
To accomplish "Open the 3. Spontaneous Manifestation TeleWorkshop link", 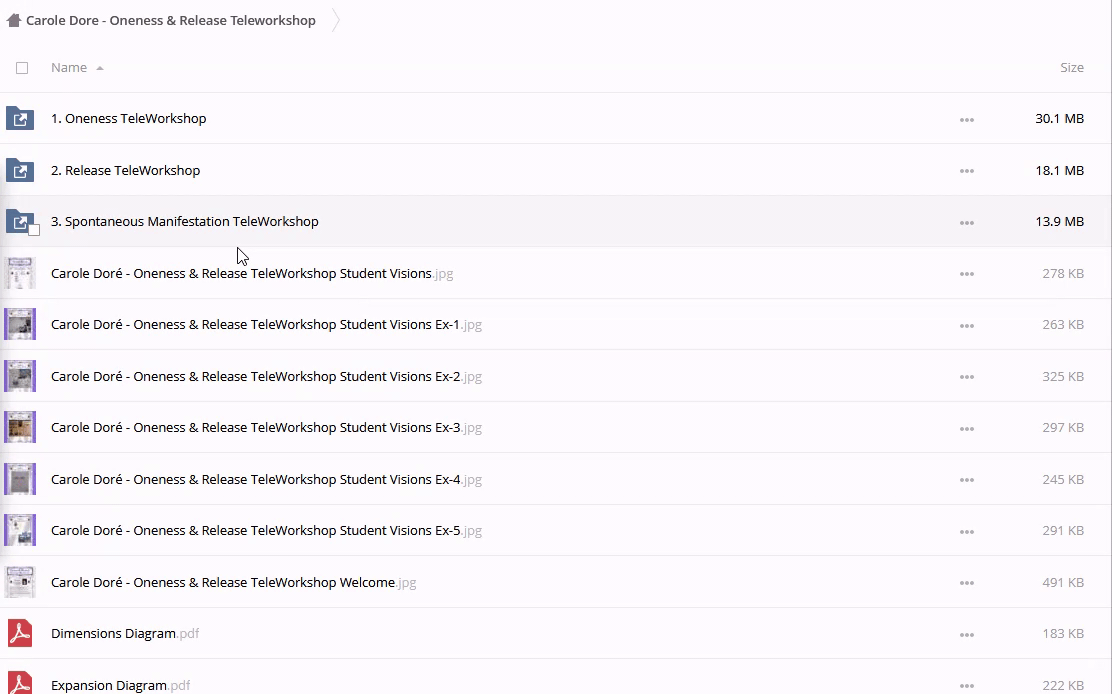I will click(185, 222).
